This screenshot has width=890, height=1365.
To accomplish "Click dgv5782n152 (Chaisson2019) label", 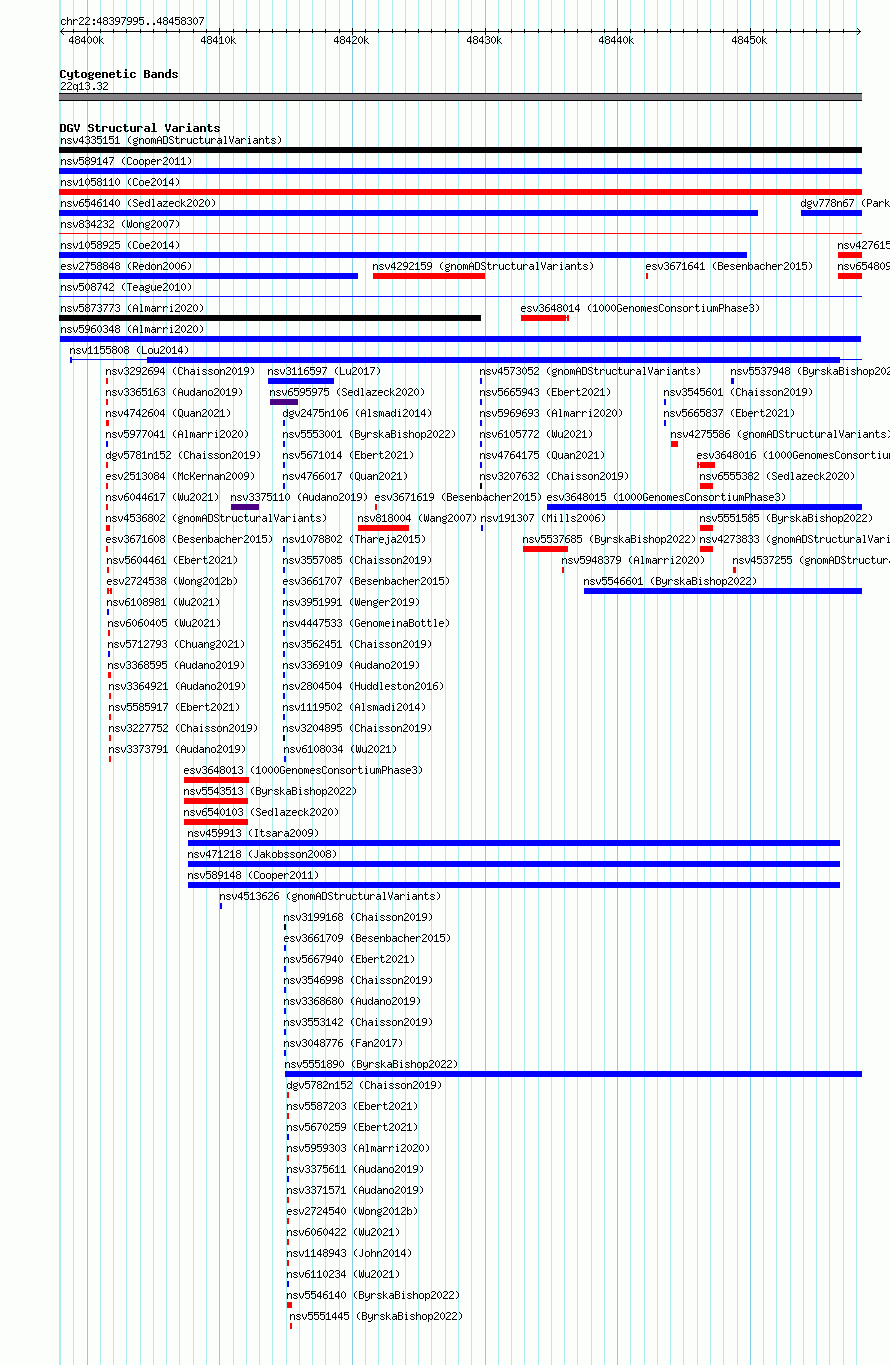I will point(364,1085).
